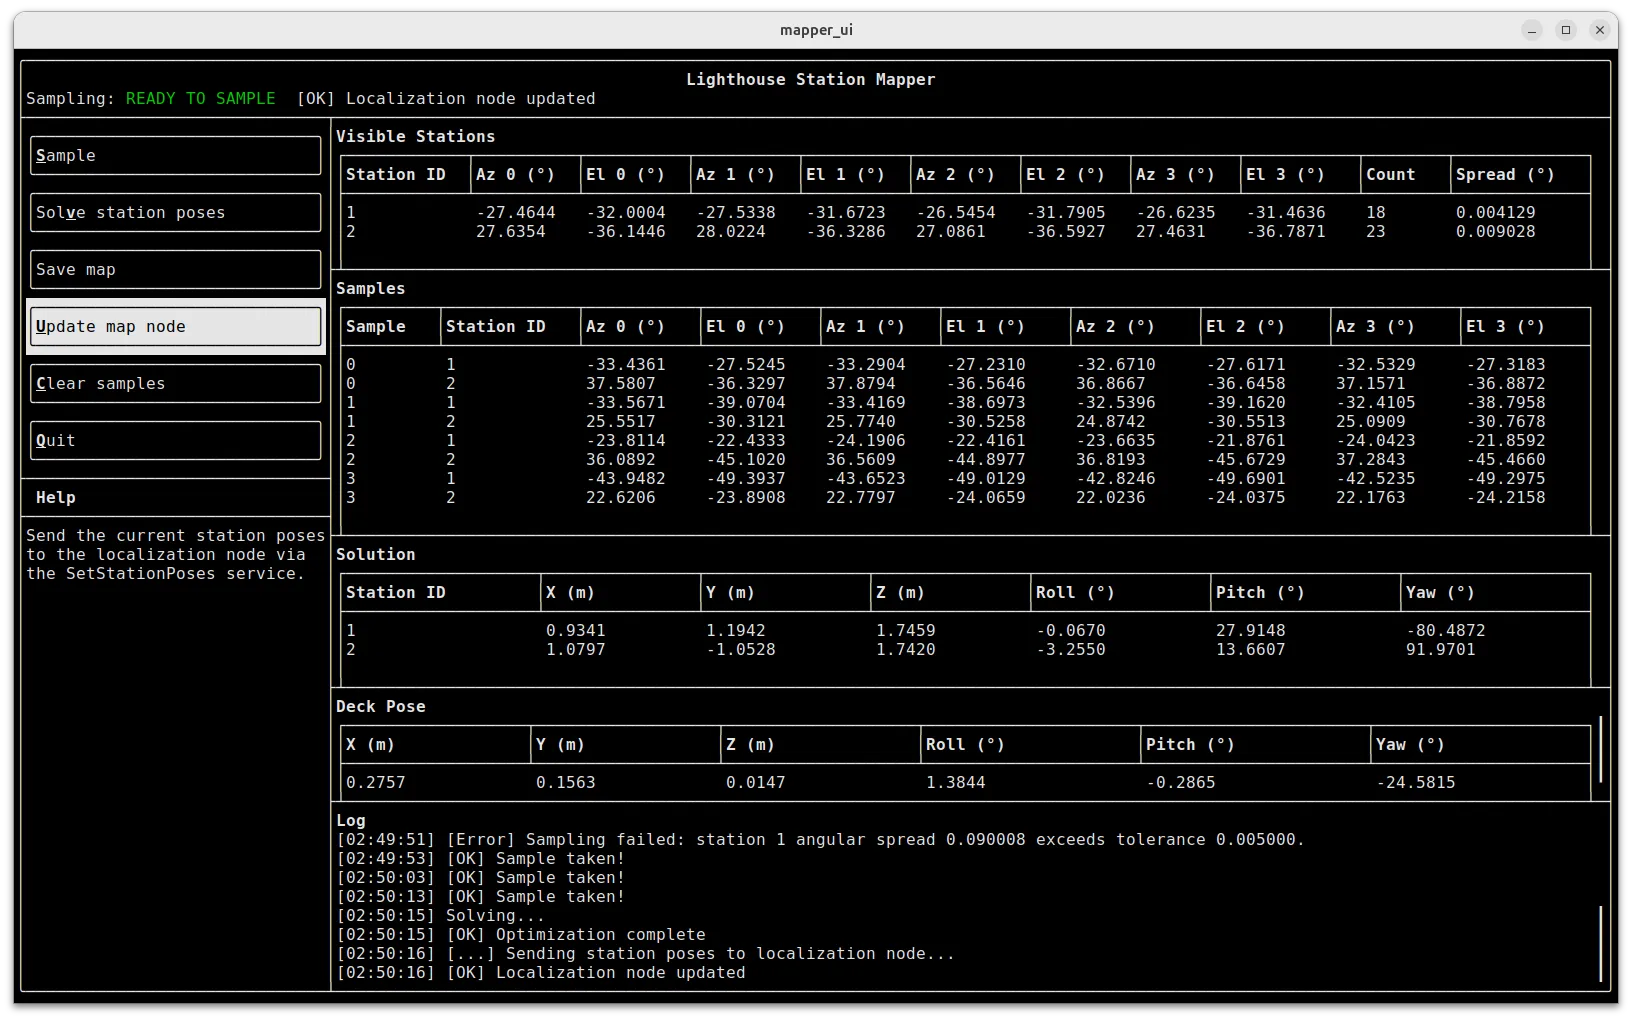Click the Samples section heading
Viewport: 1632px width, 1020px height.
(x=371, y=289)
